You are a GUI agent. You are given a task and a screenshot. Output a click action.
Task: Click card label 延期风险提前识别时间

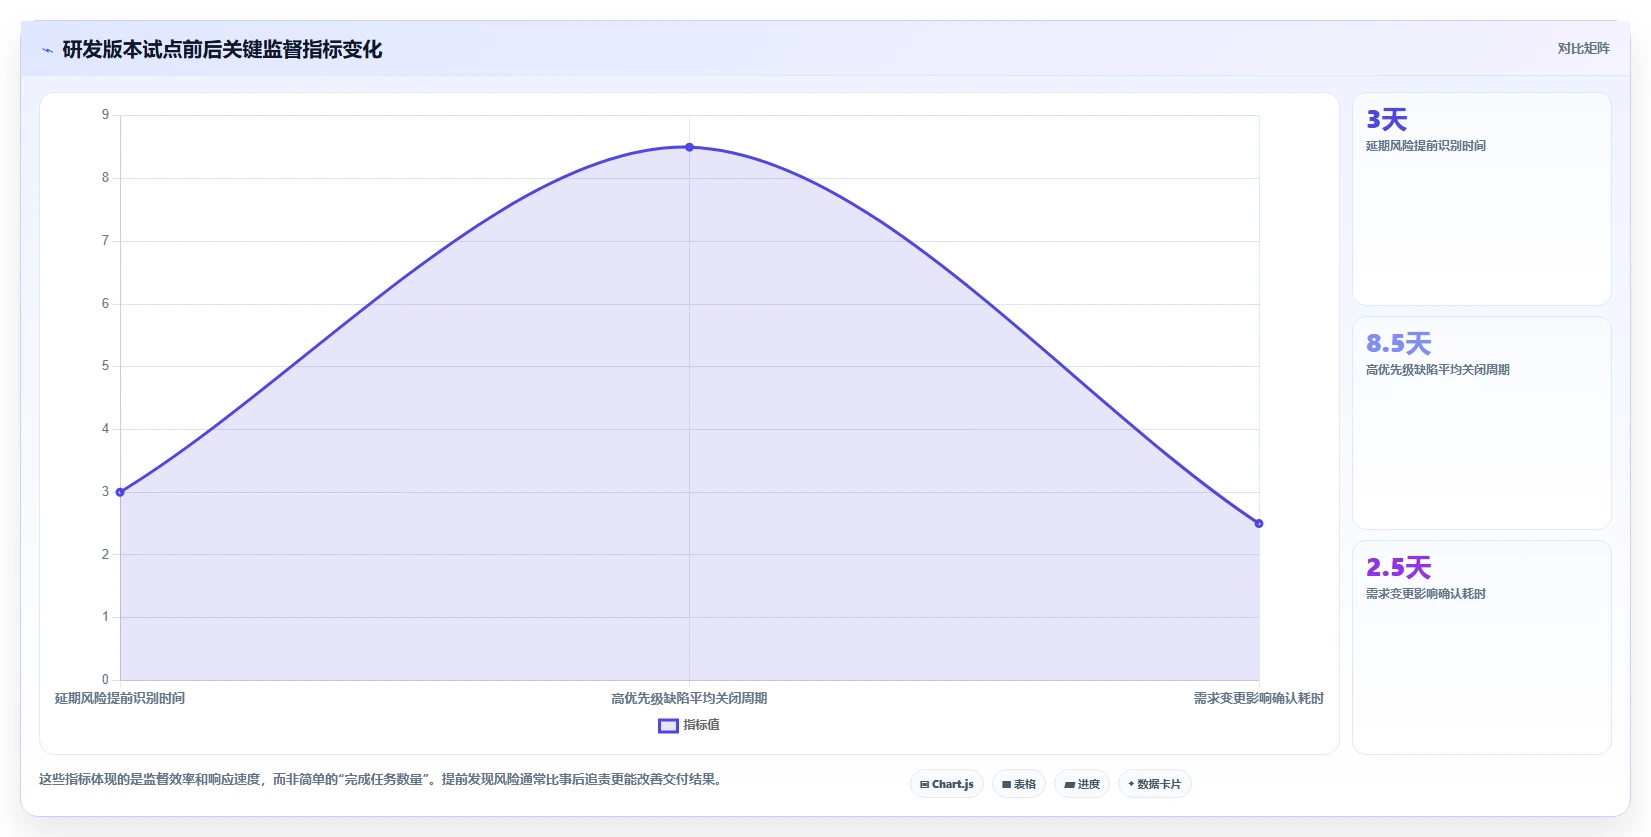click(x=1426, y=146)
